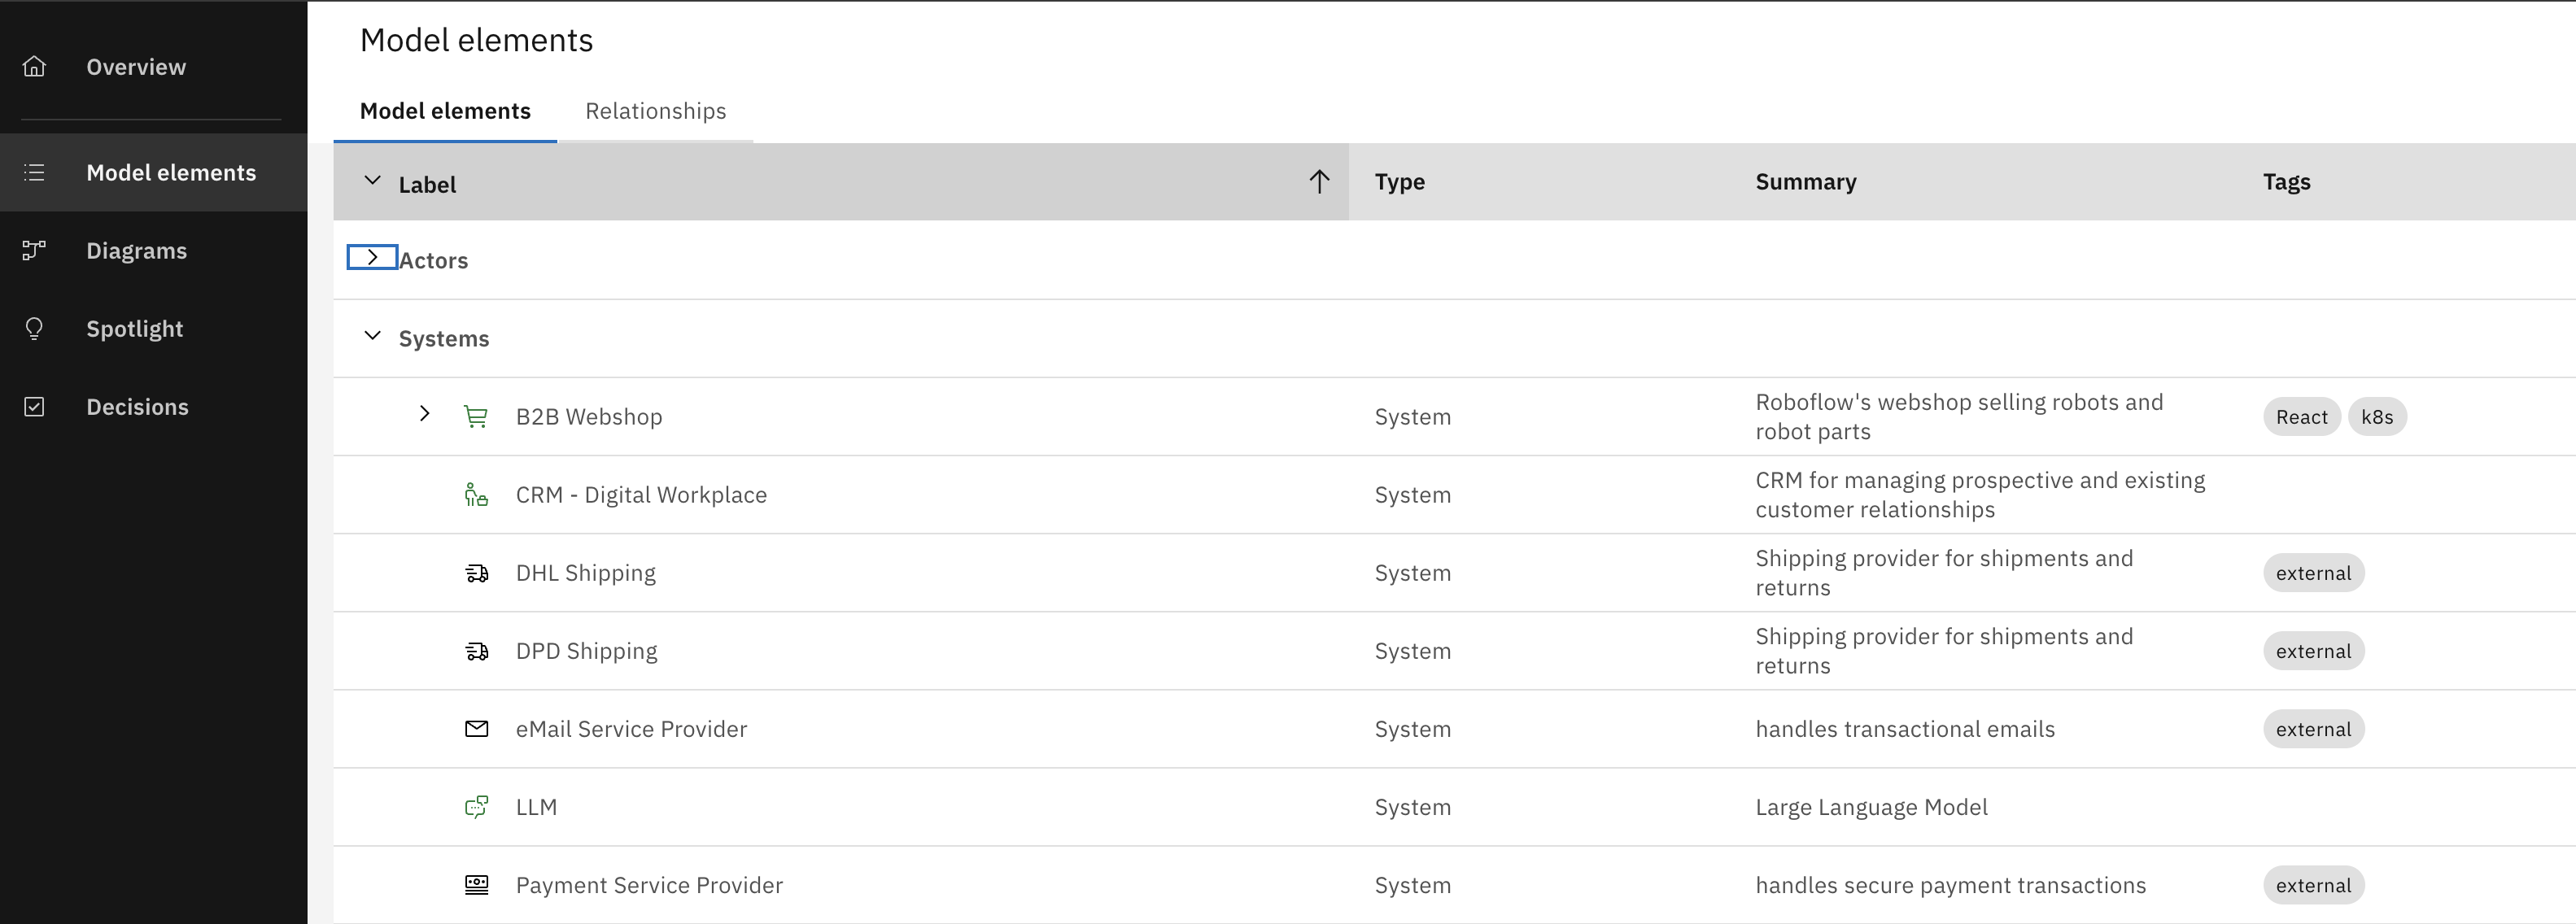Sort by the Type column header
Screen dimensions: 2576x924
1399,182
